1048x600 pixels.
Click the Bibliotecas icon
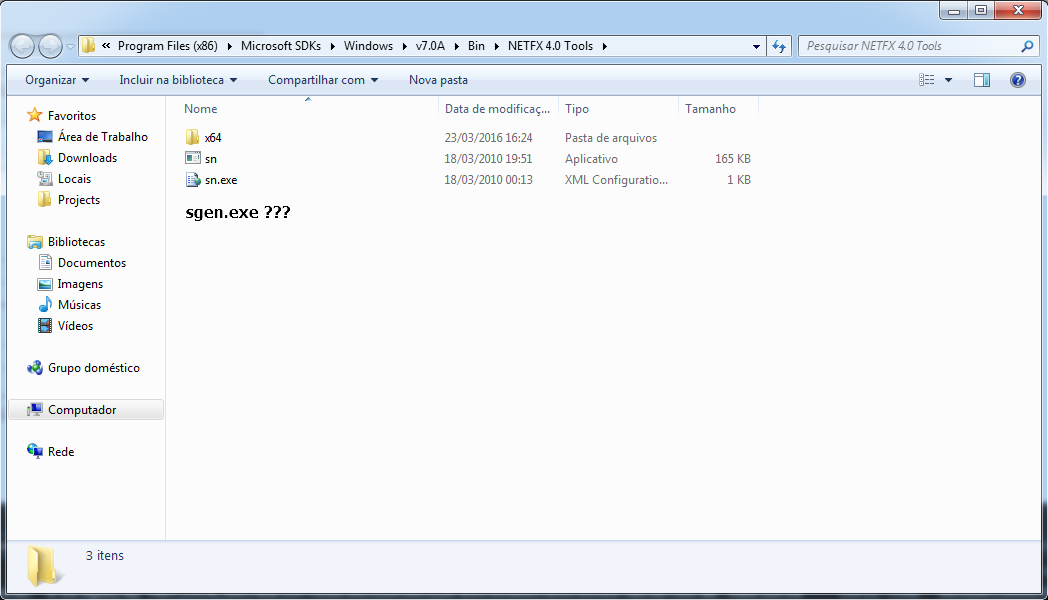[35, 241]
